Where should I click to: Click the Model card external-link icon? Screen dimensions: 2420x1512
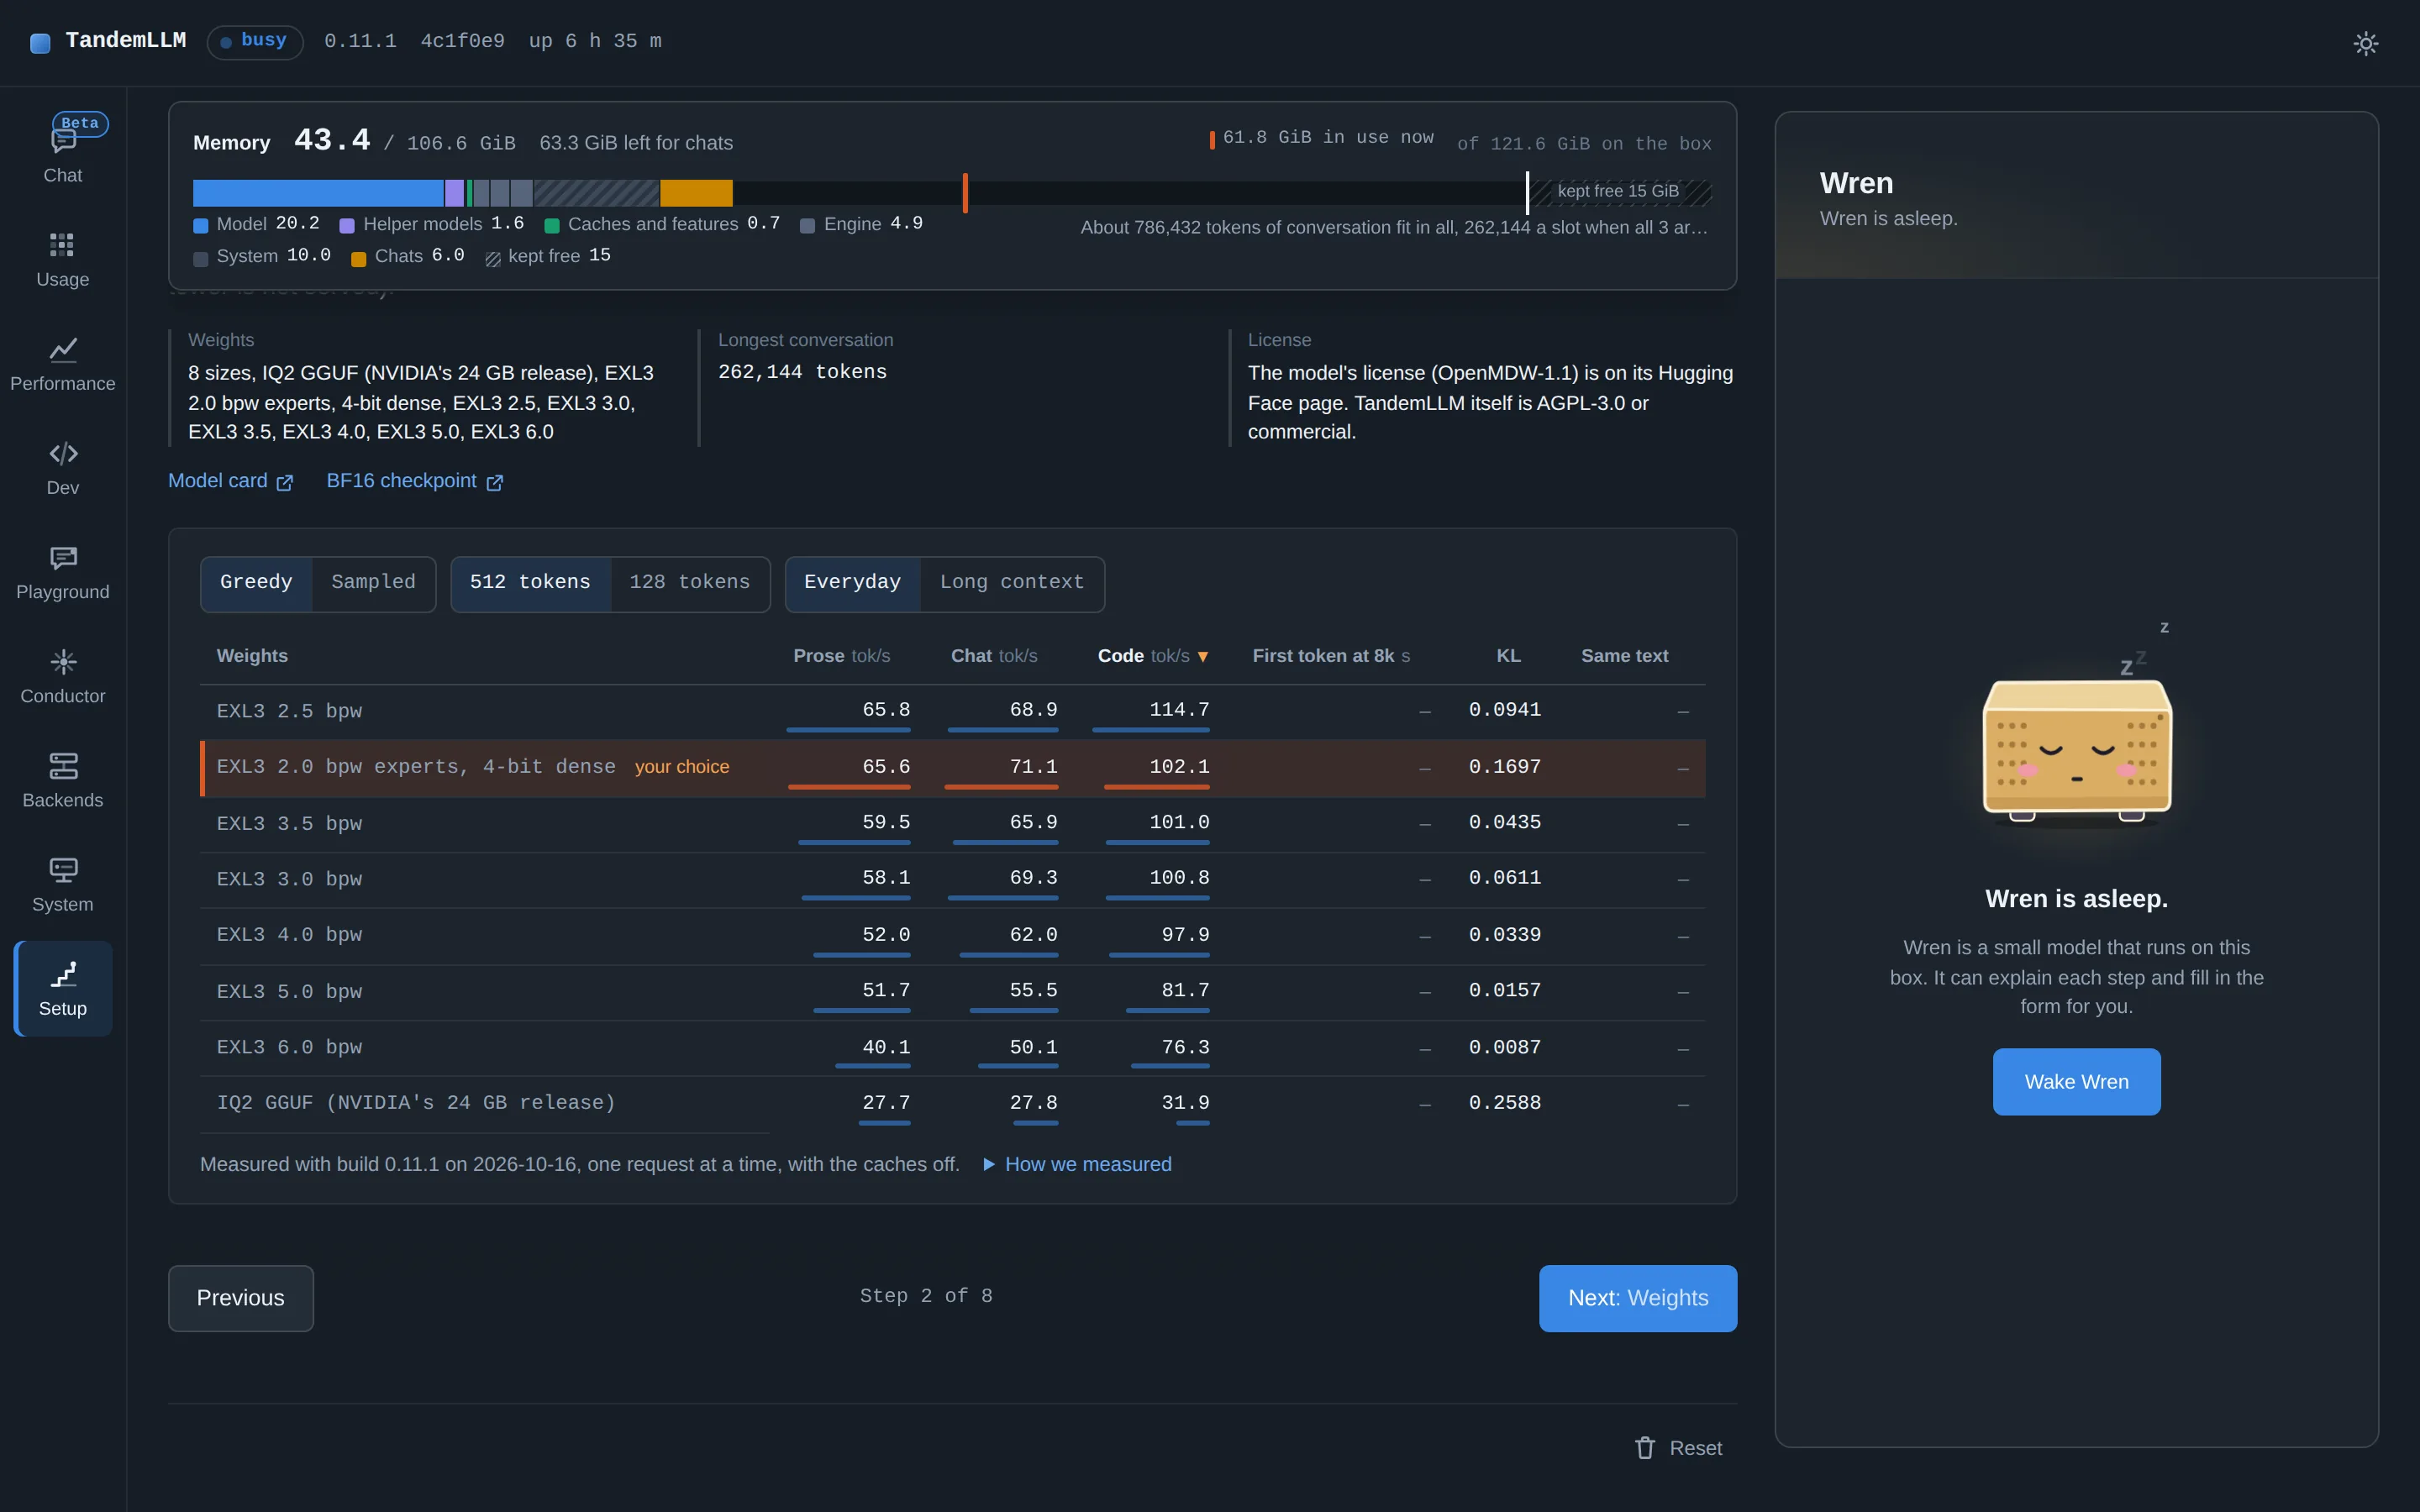click(x=285, y=483)
